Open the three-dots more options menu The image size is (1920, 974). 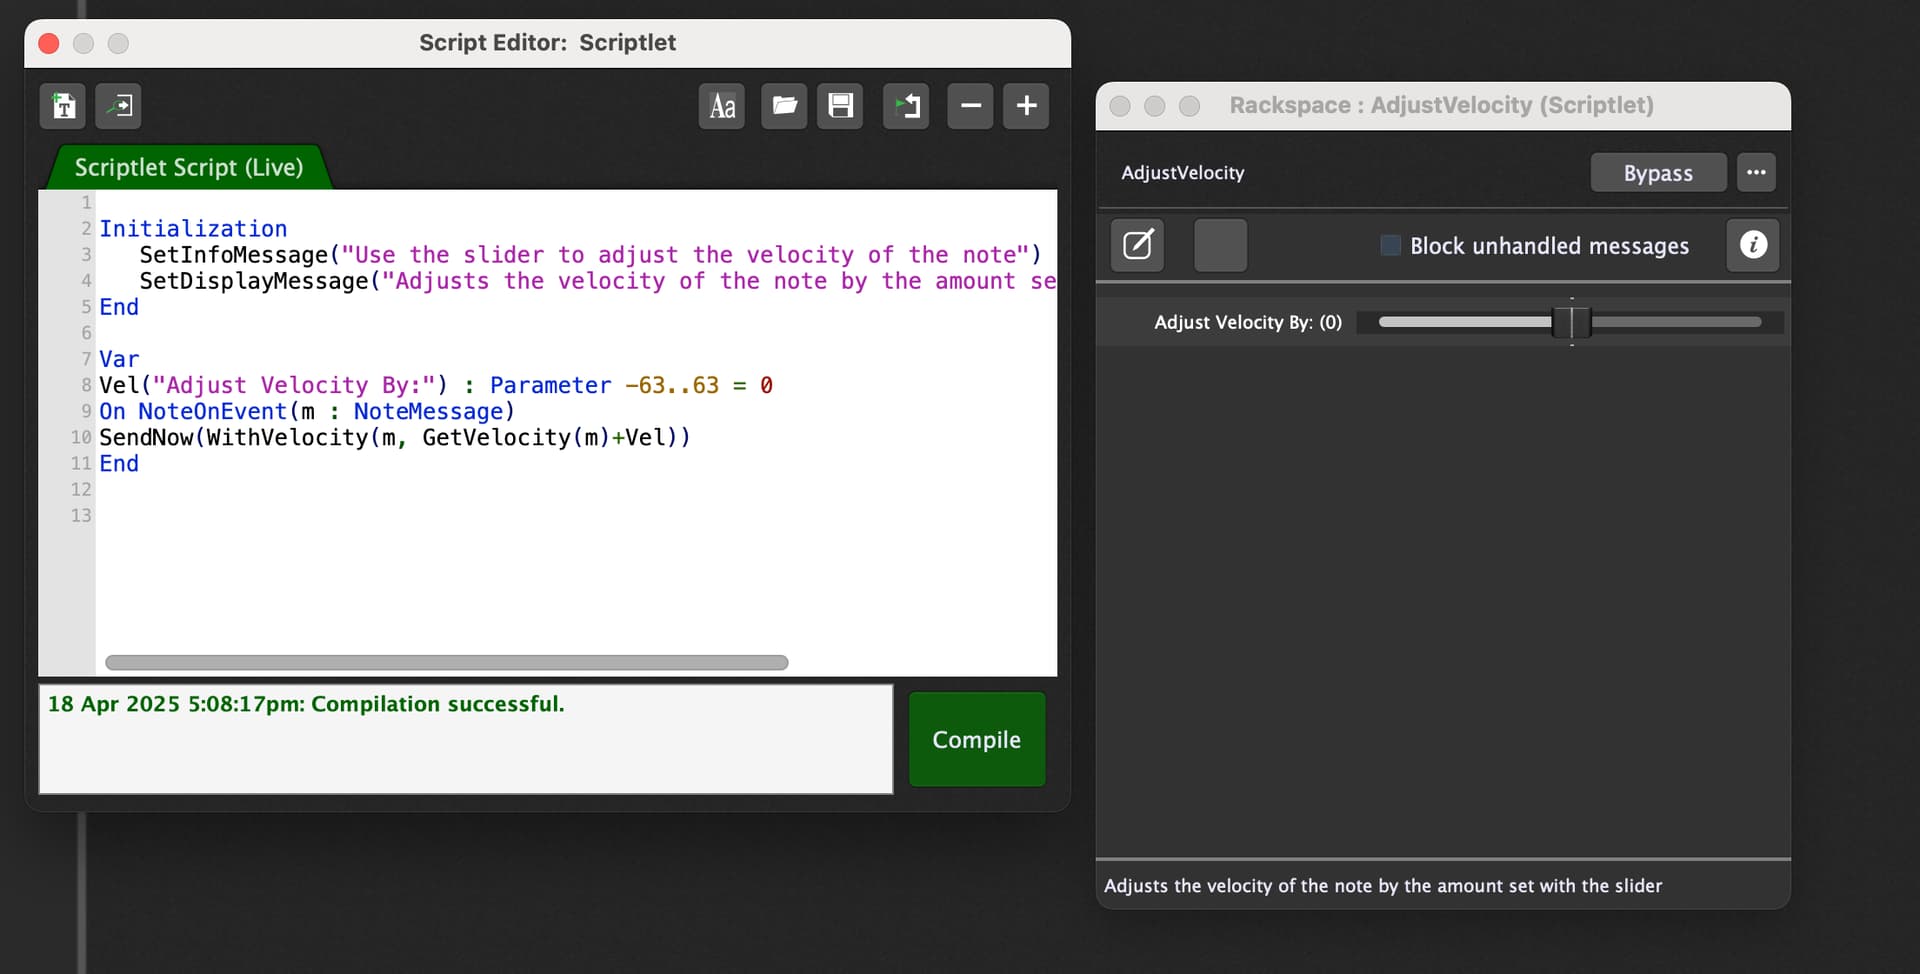click(1756, 172)
